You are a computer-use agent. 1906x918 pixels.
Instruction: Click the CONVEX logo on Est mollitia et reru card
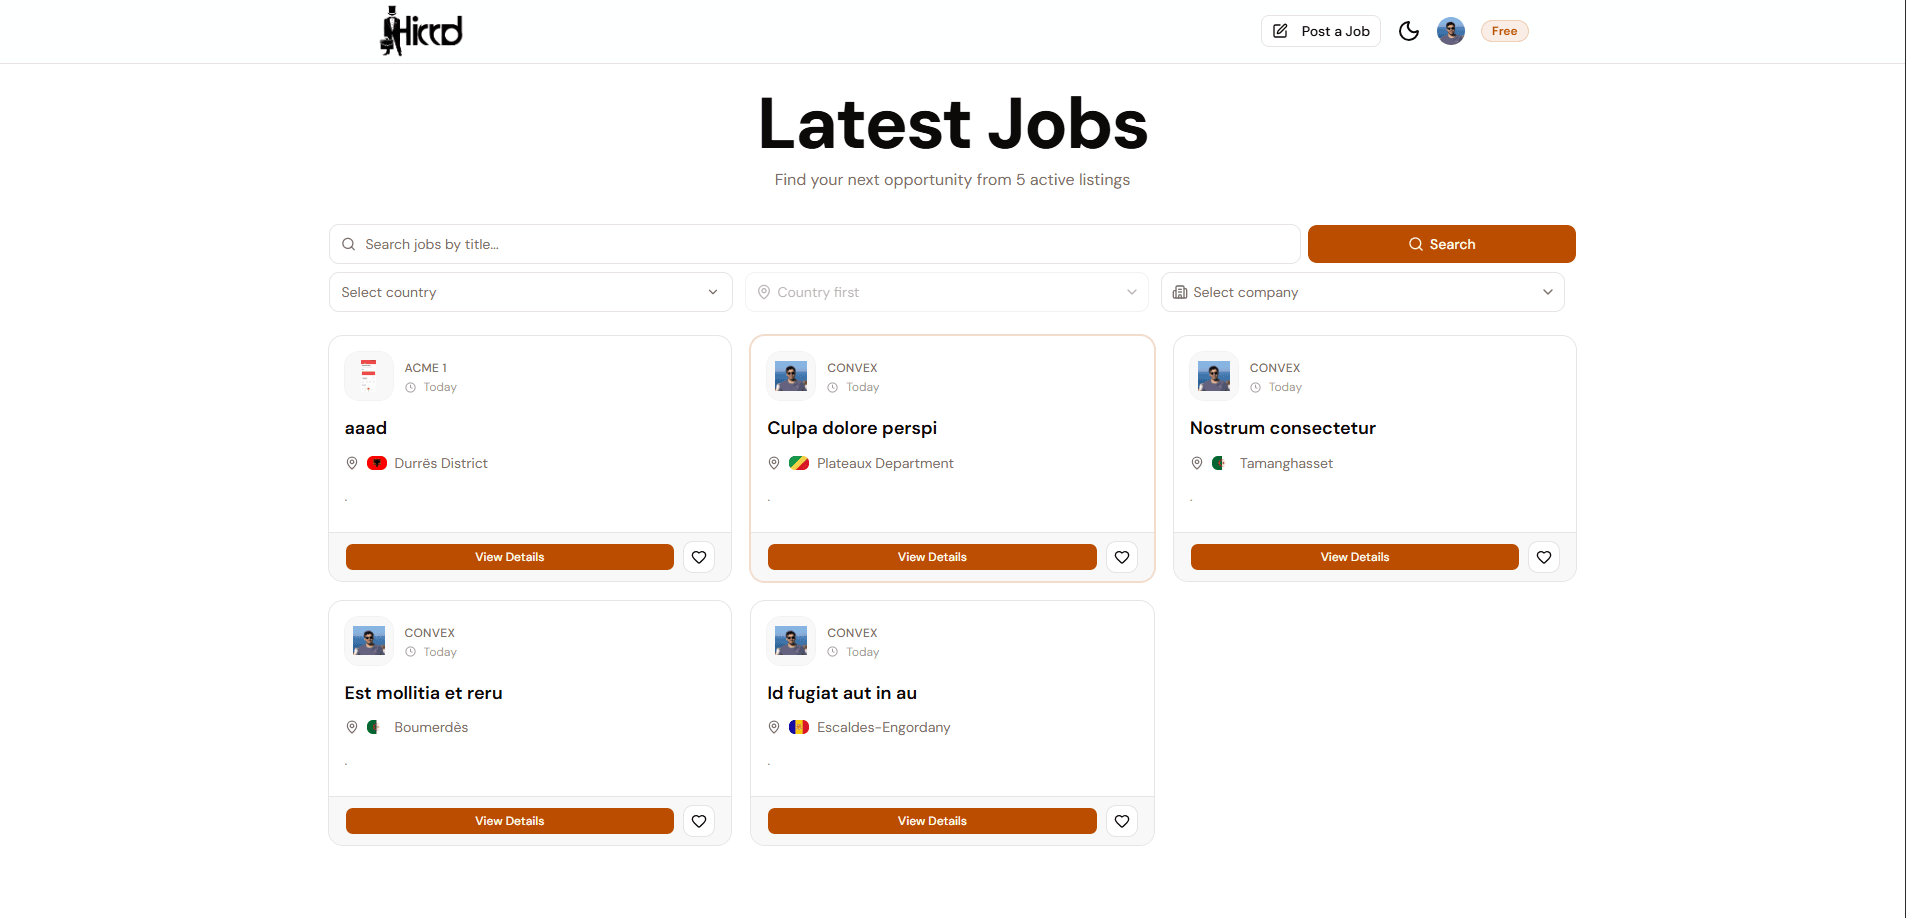369,641
